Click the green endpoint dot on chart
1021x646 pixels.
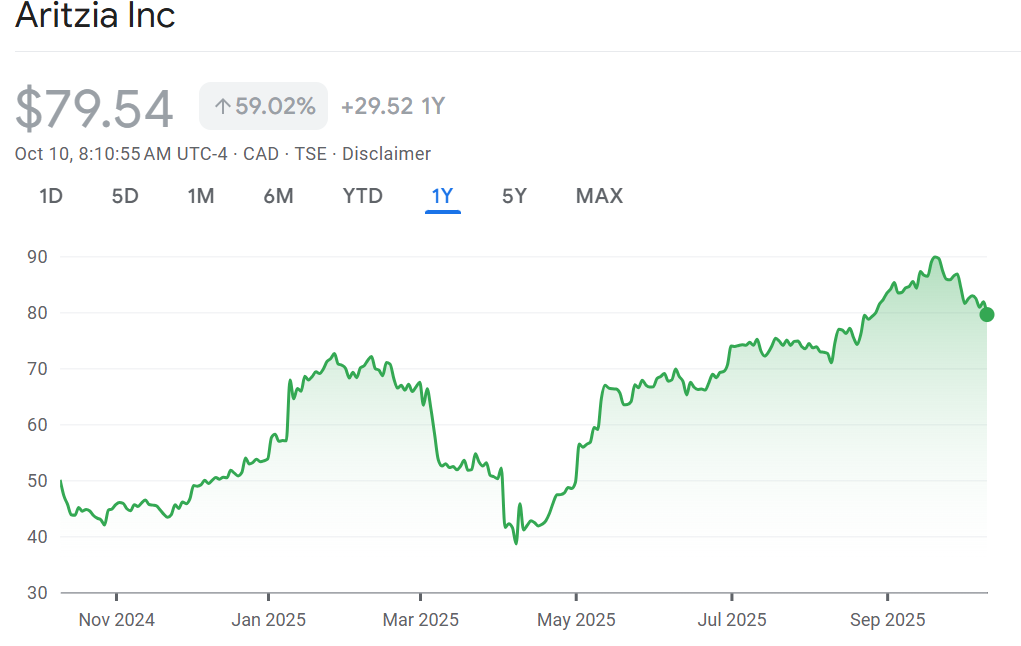point(987,315)
